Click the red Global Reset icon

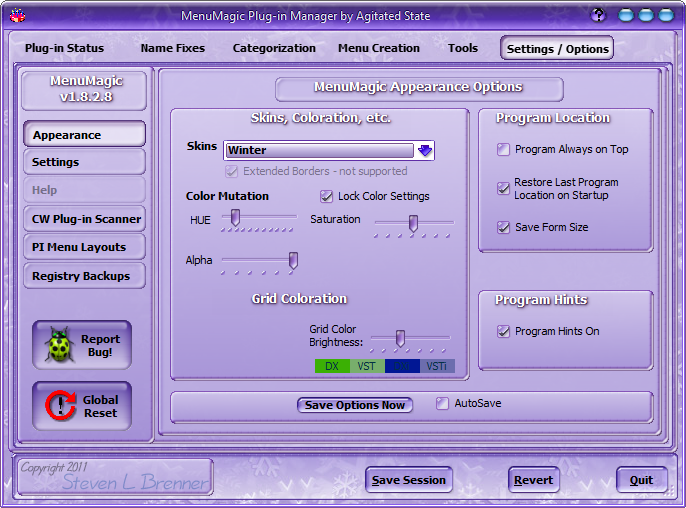[x=61, y=406]
